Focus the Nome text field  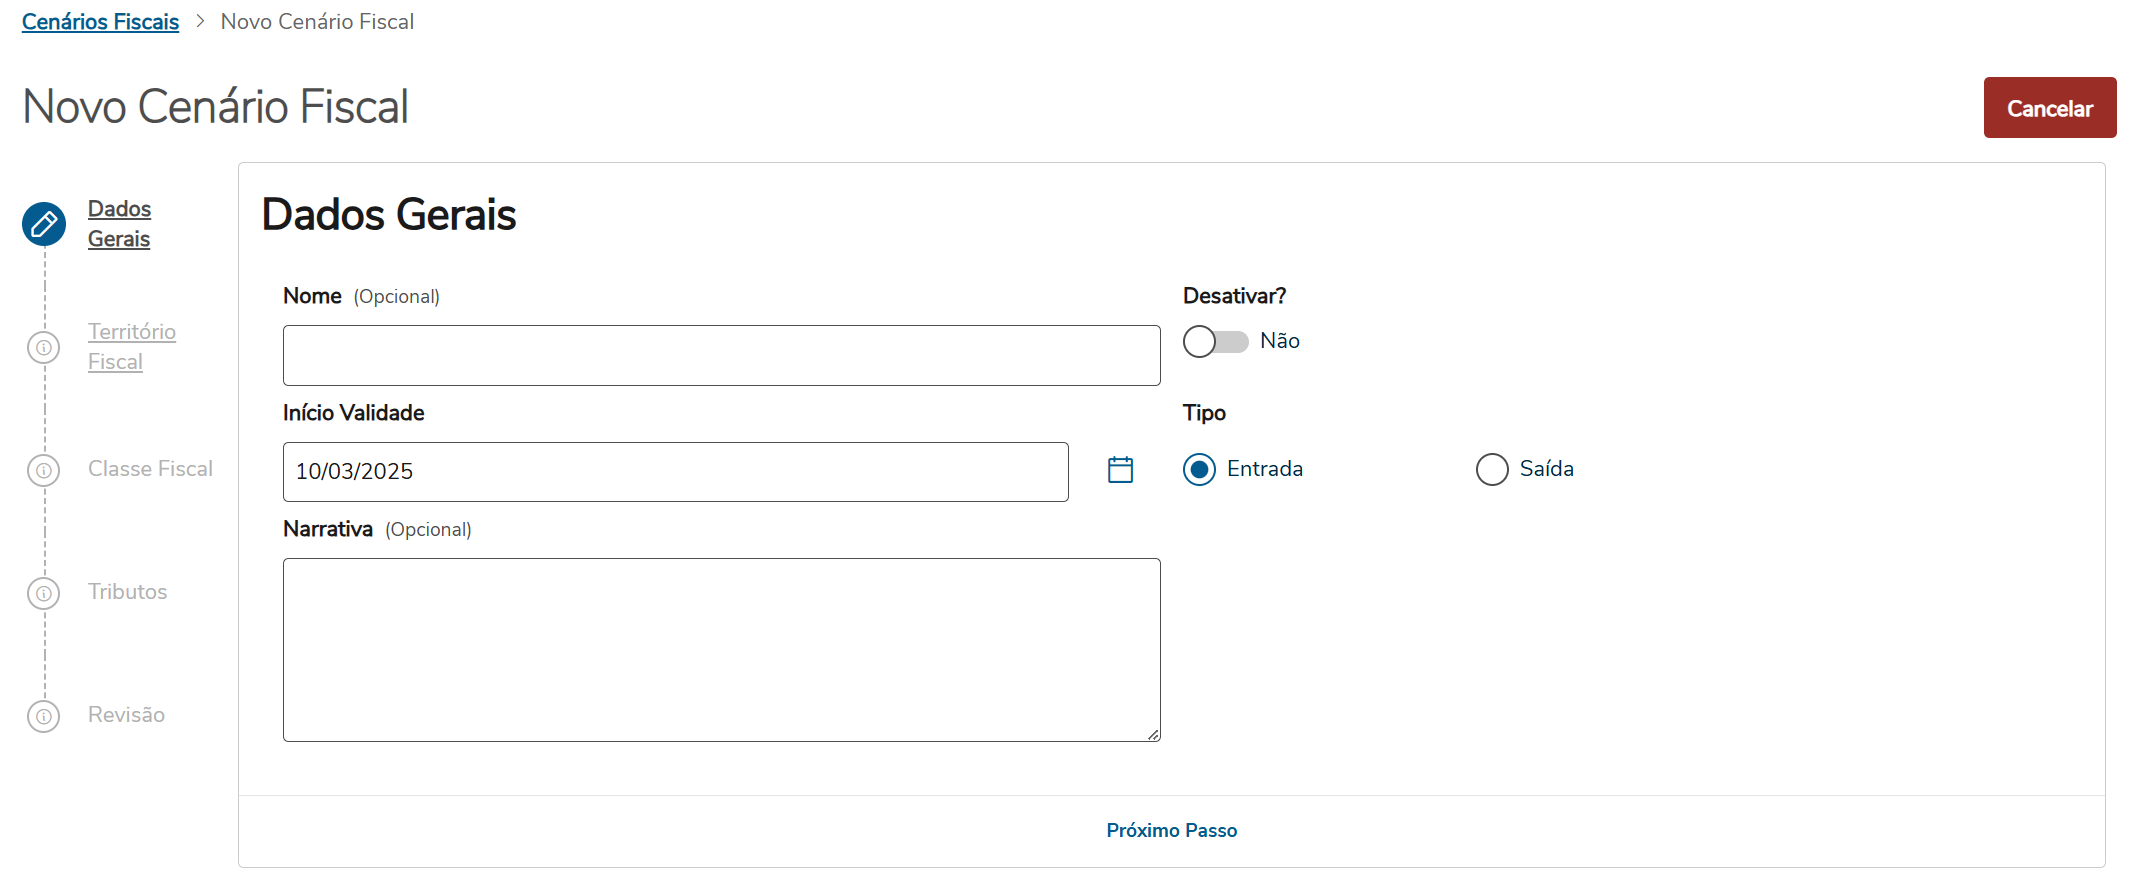click(721, 355)
